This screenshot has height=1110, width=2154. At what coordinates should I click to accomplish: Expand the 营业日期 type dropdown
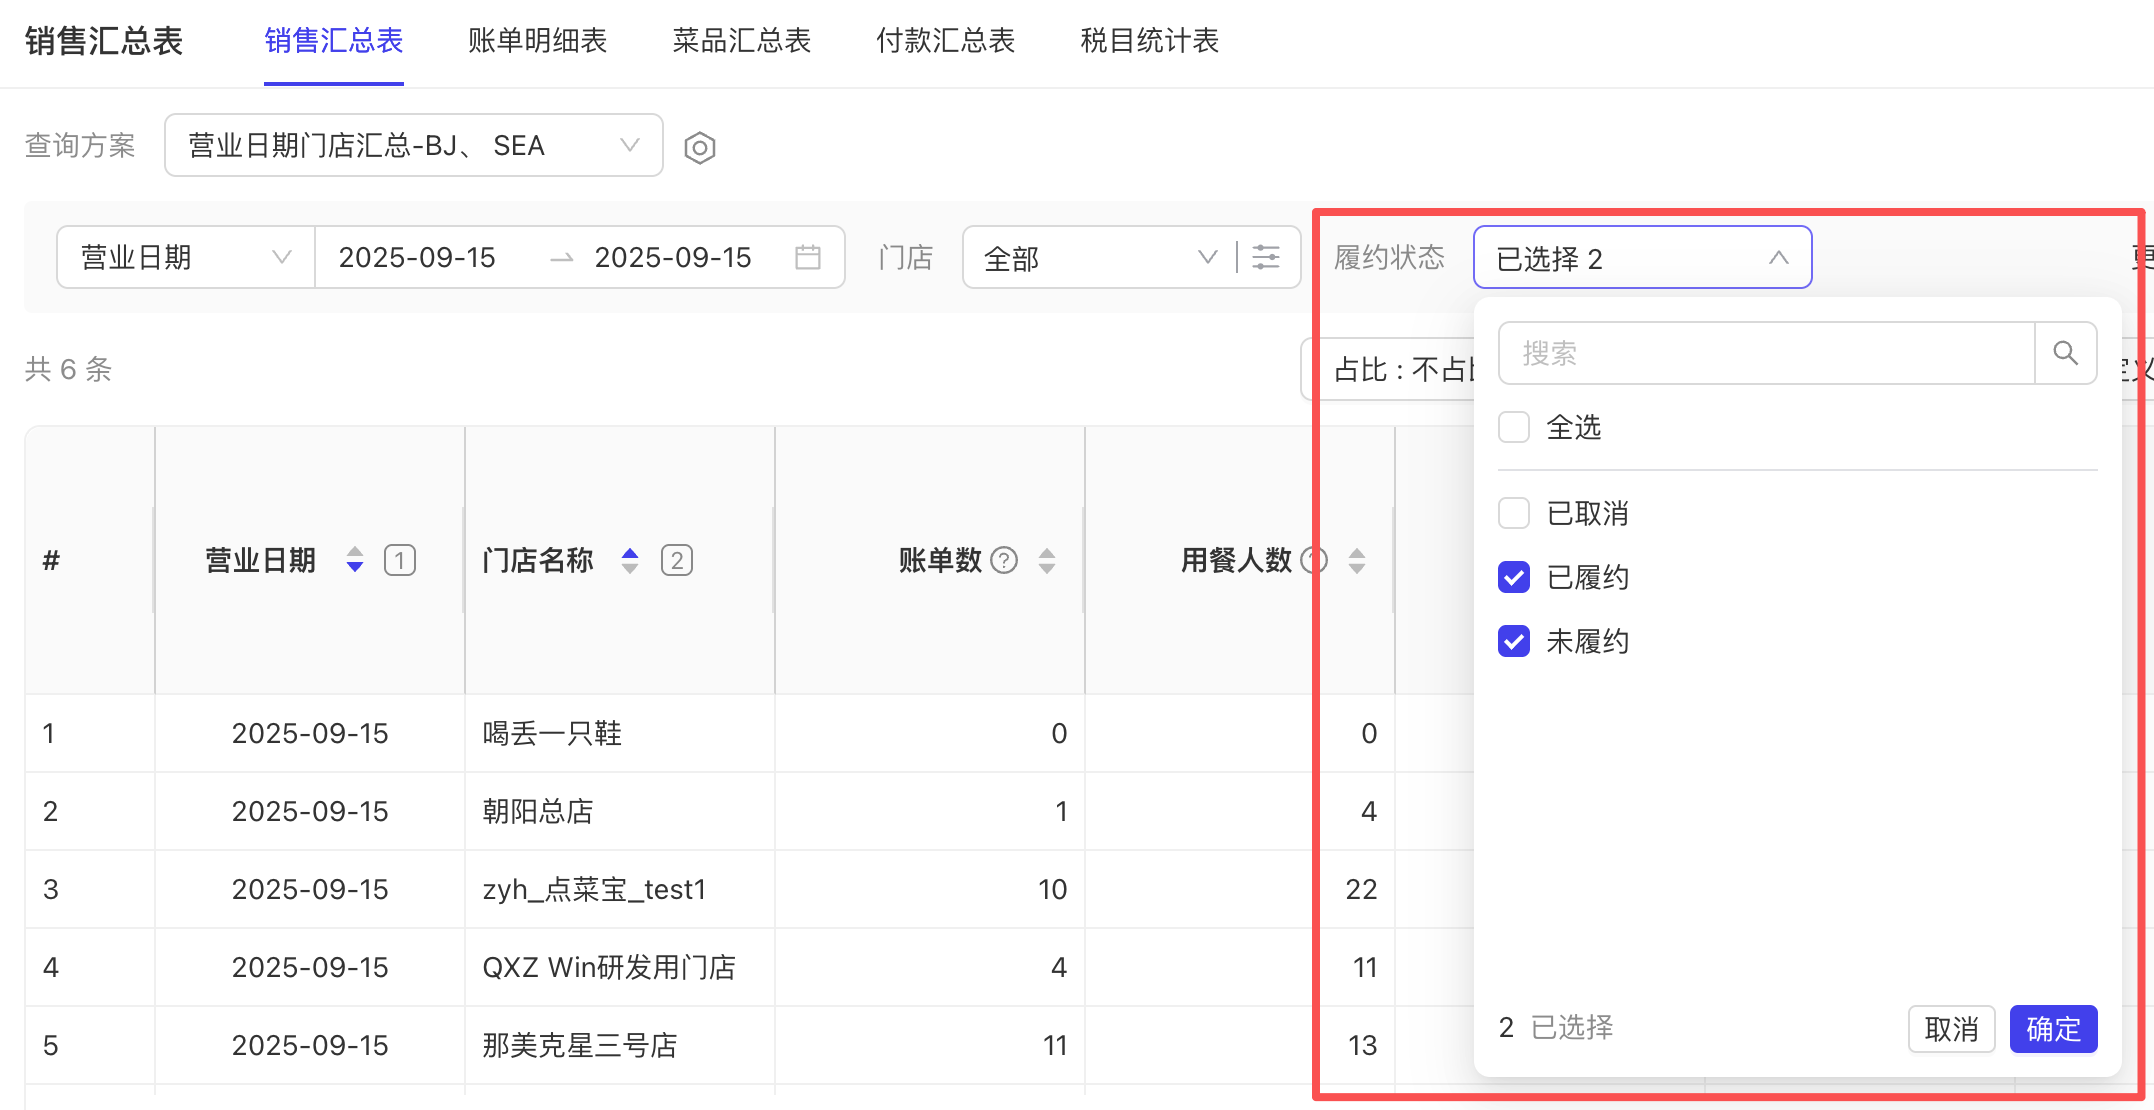click(185, 257)
